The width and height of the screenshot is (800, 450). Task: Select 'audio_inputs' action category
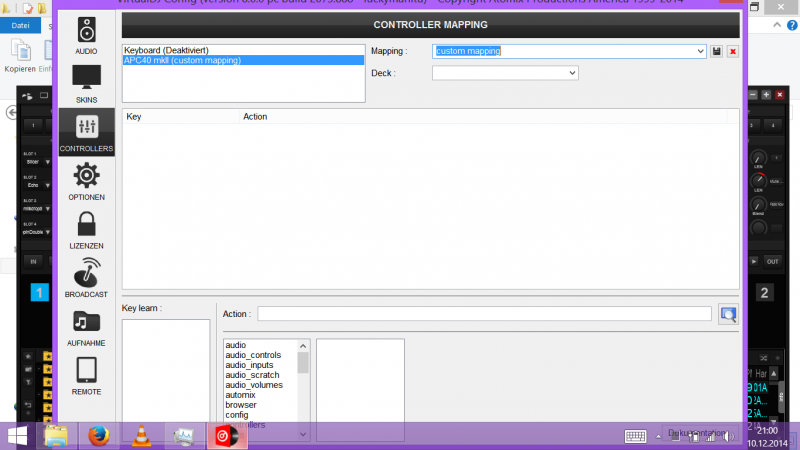249,365
